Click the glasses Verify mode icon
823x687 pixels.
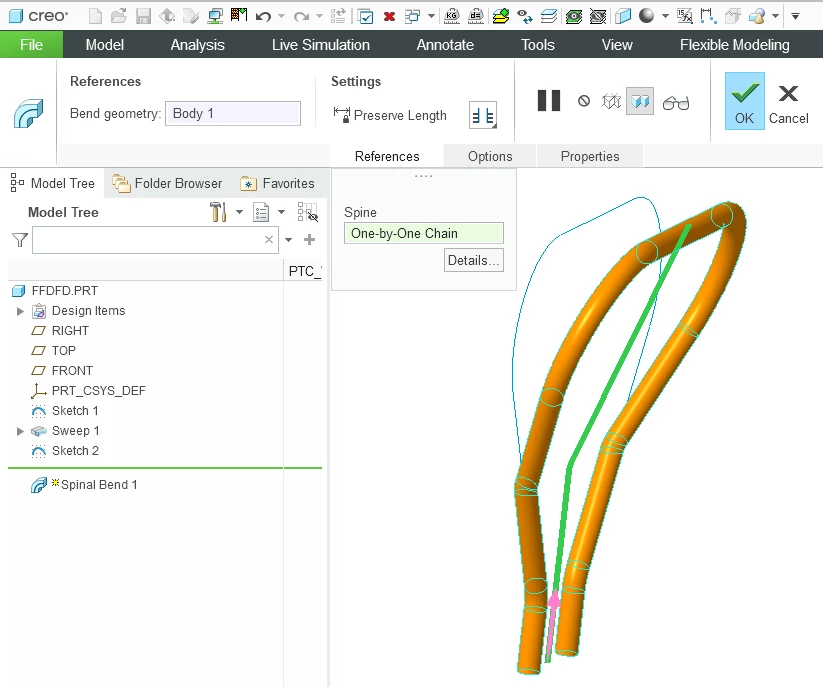pos(676,102)
